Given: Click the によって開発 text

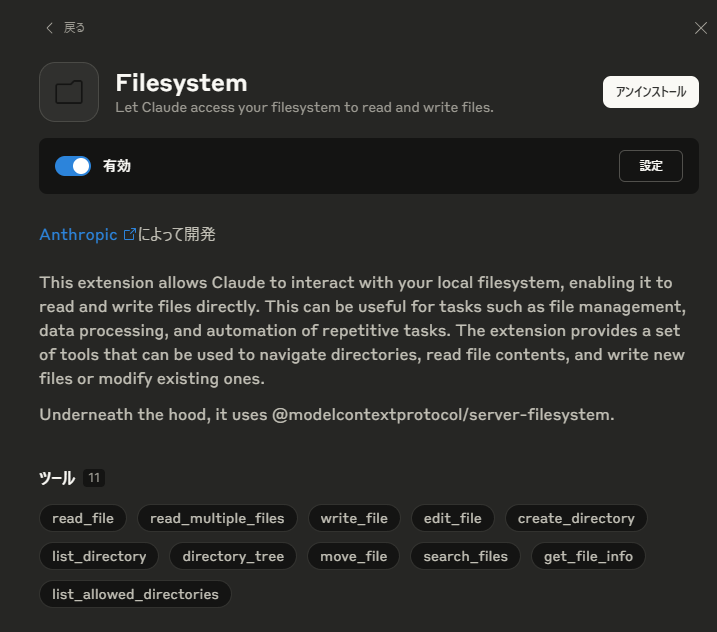Looking at the screenshot, I should click(177, 235).
